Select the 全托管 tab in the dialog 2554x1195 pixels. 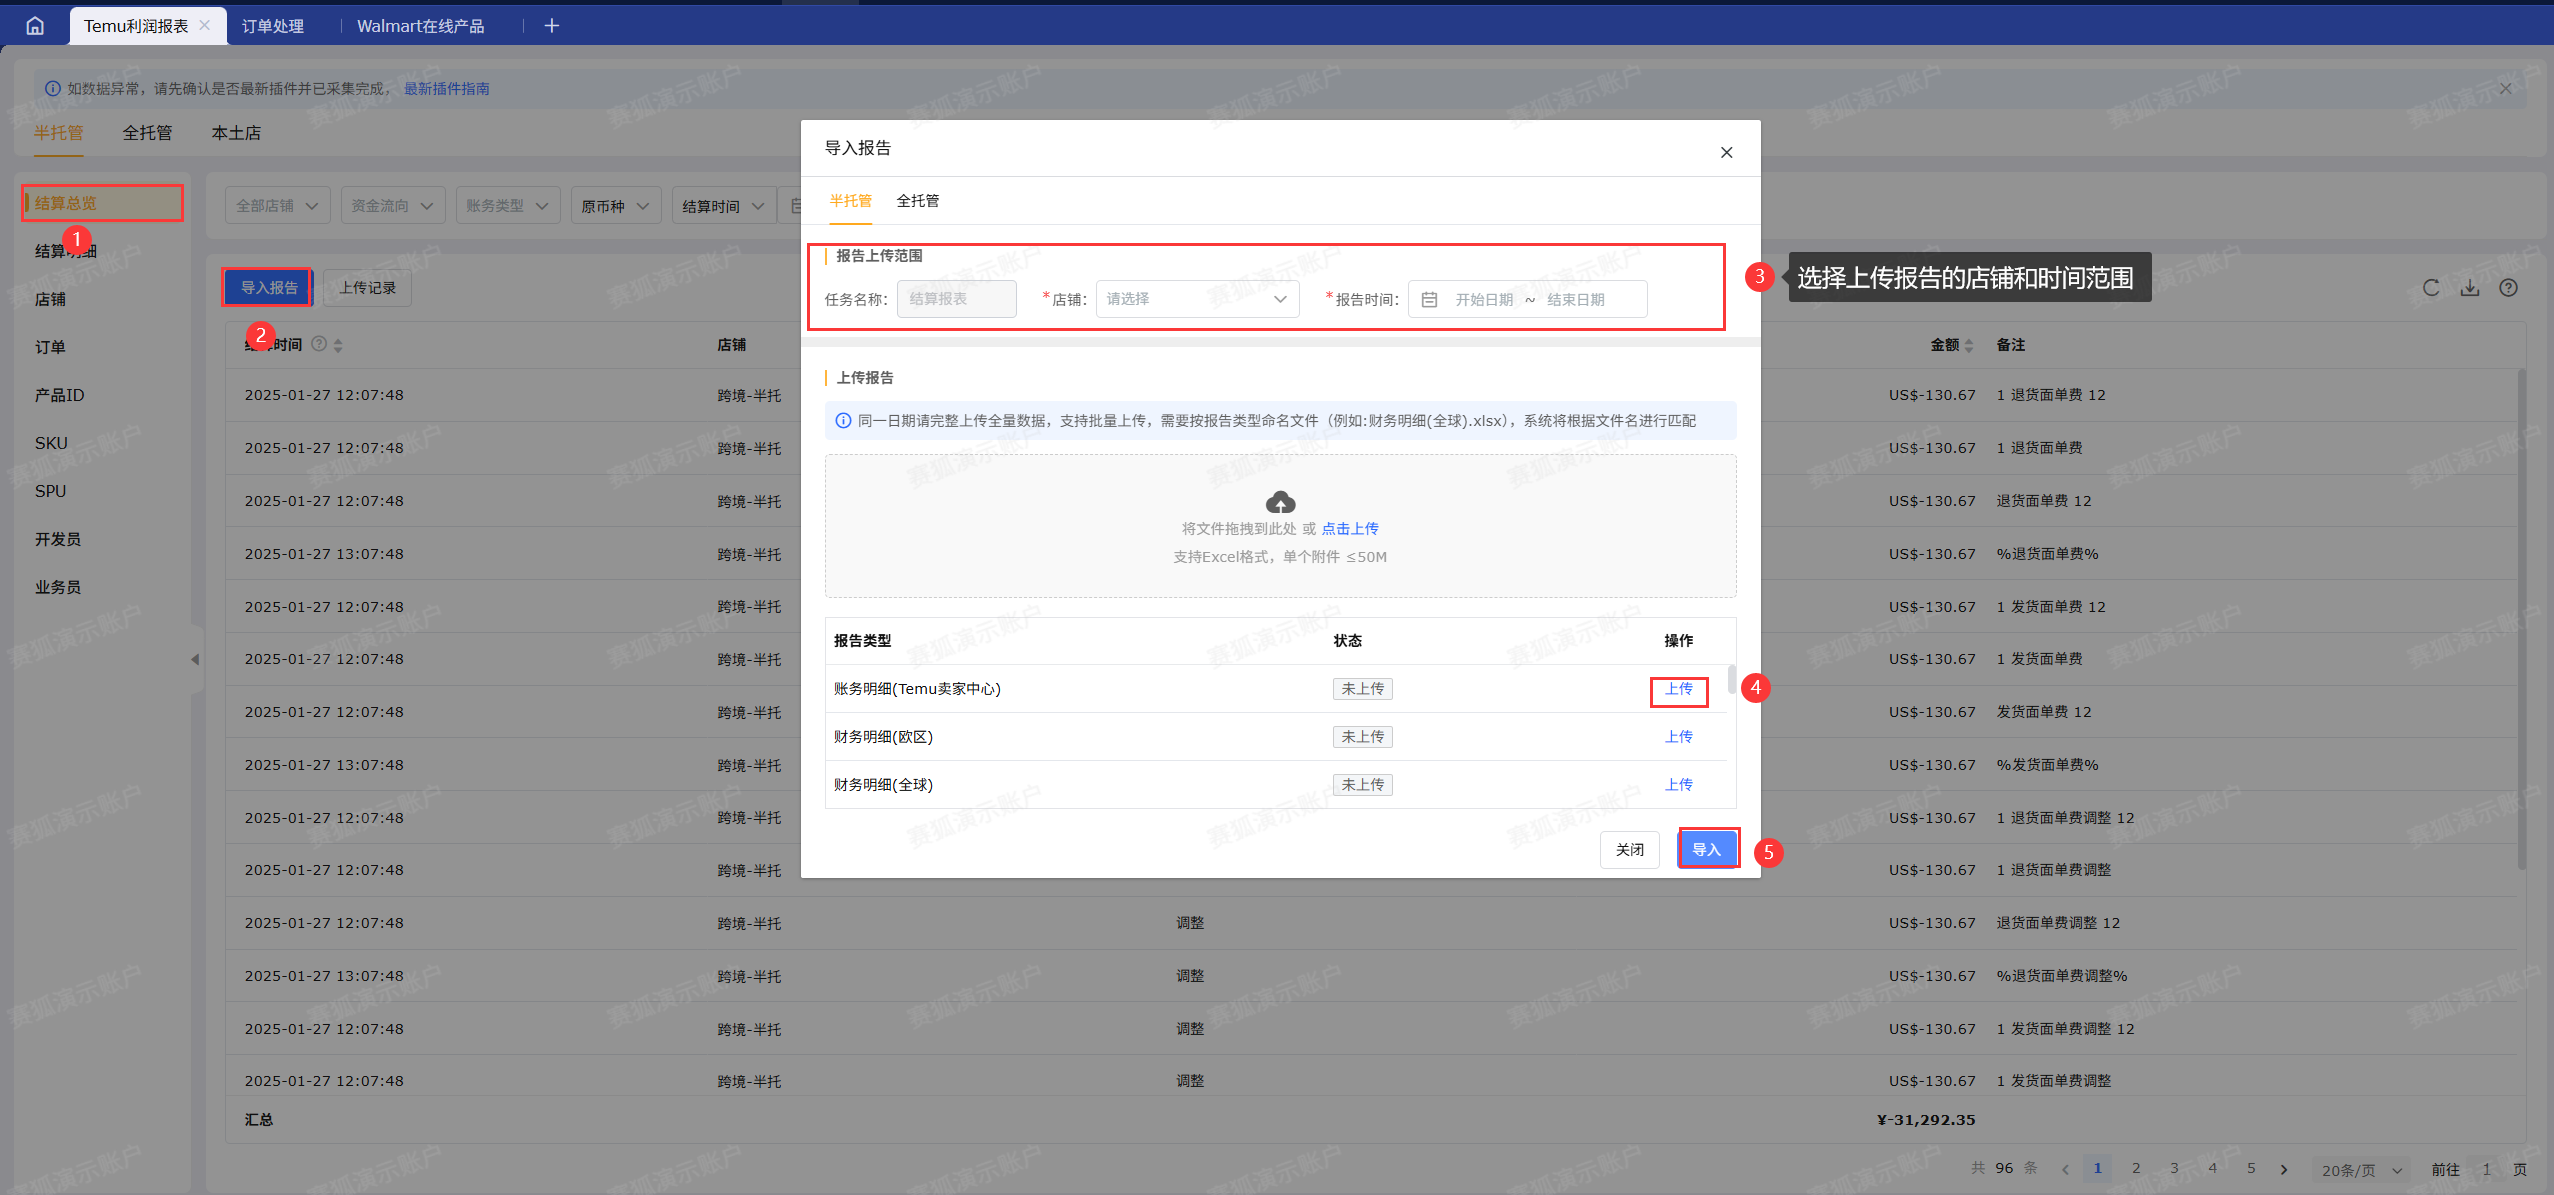(x=917, y=201)
